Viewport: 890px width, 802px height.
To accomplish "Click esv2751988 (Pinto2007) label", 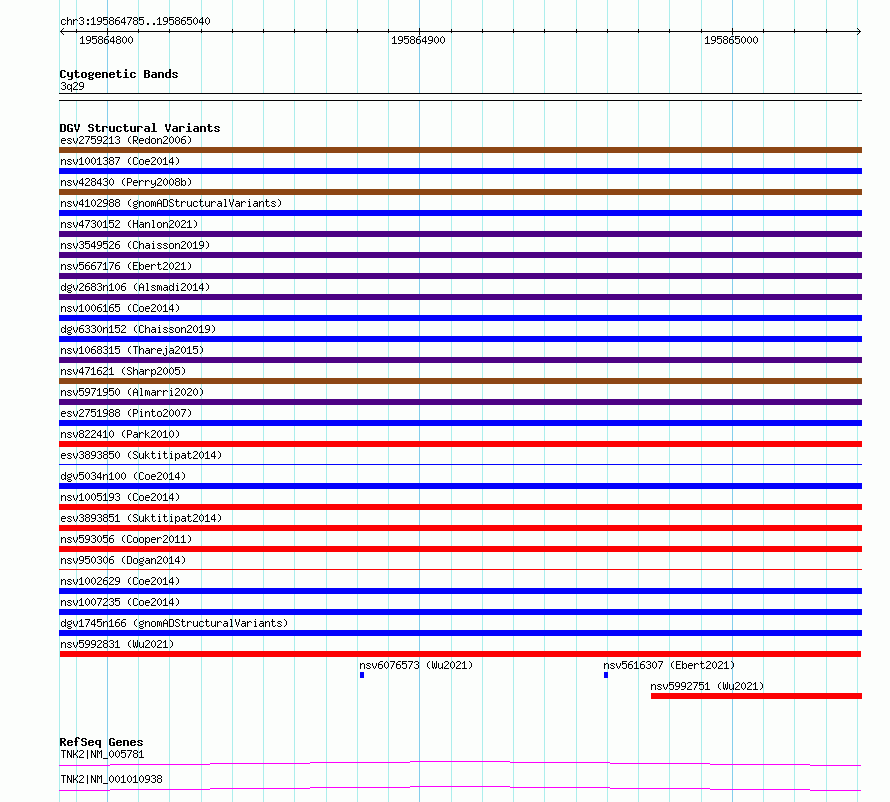I will coord(126,413).
